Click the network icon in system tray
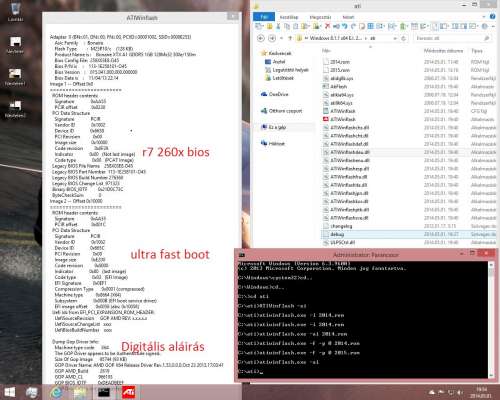 click(451, 392)
